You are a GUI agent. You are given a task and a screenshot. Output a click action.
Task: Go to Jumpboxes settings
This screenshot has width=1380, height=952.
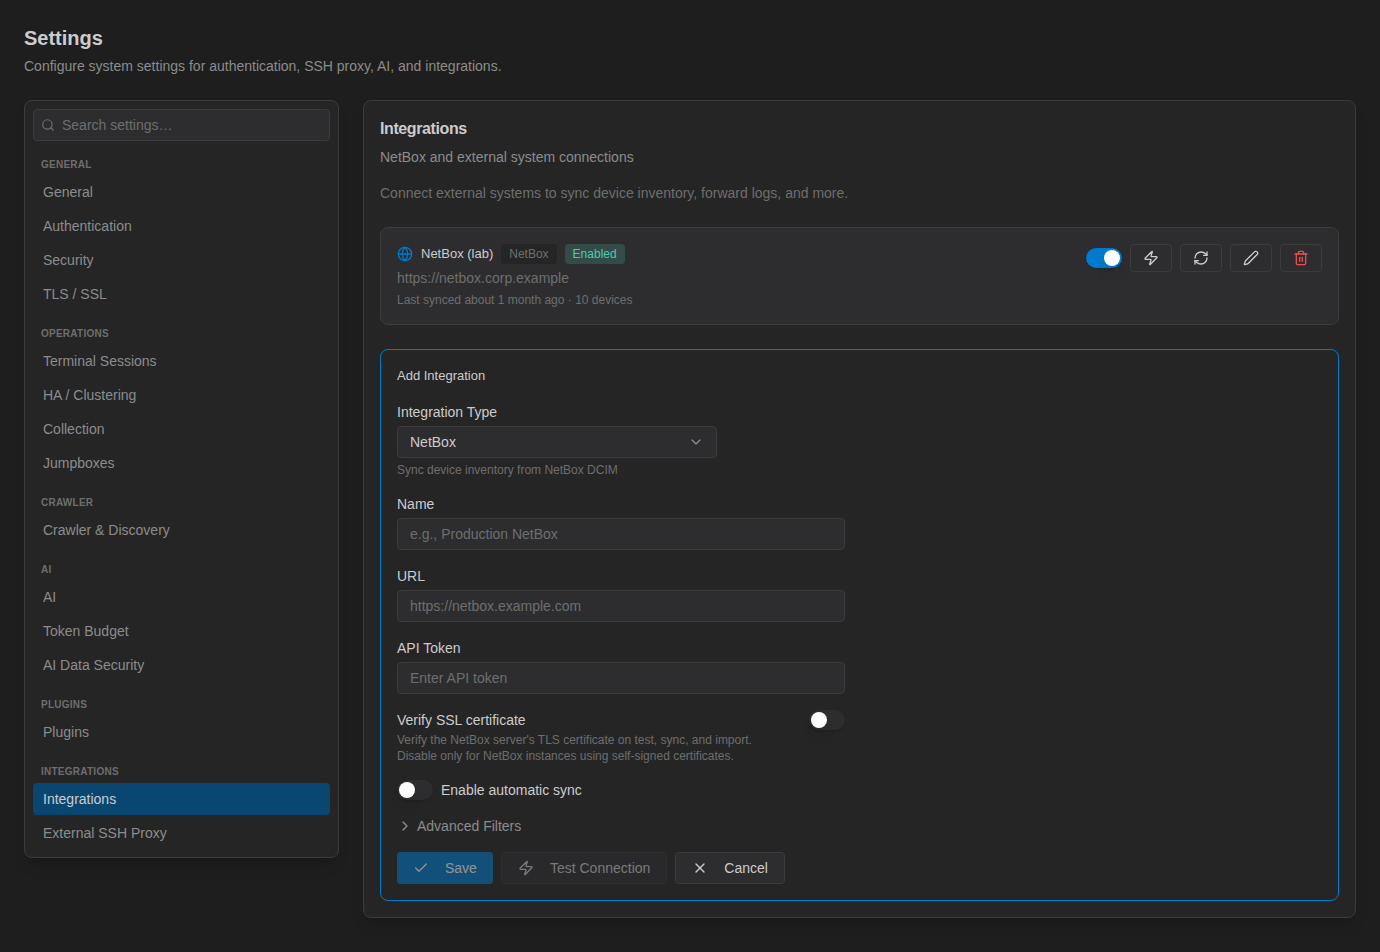pyautogui.click(x=181, y=463)
